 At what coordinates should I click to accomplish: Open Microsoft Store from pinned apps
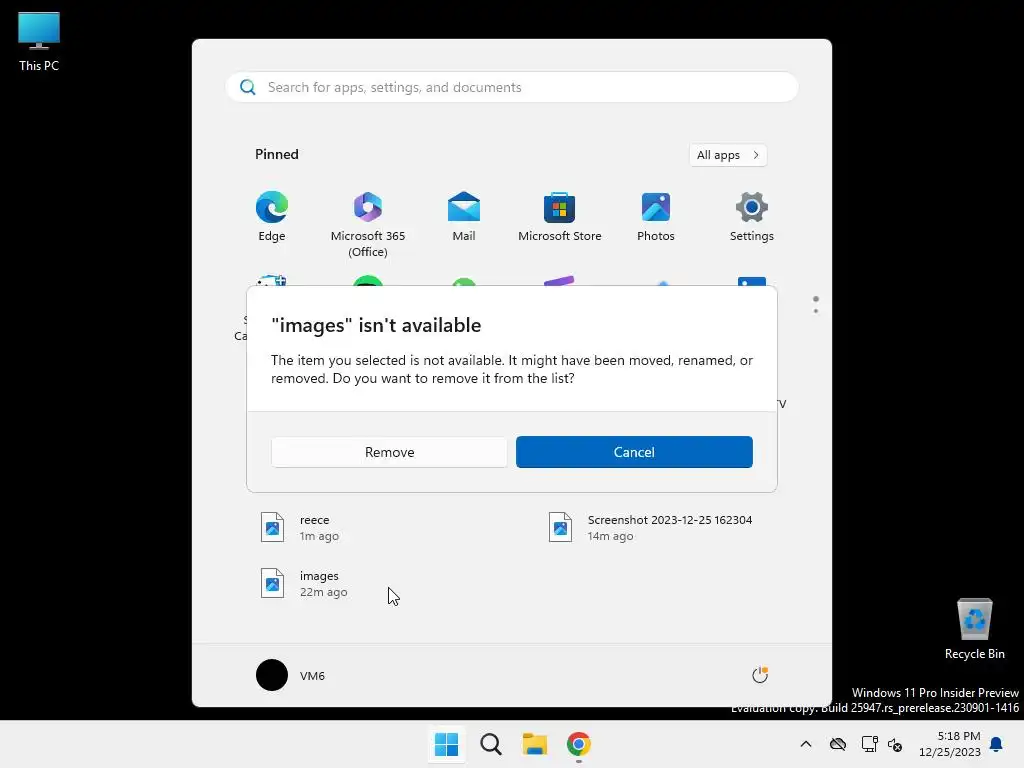point(560,217)
